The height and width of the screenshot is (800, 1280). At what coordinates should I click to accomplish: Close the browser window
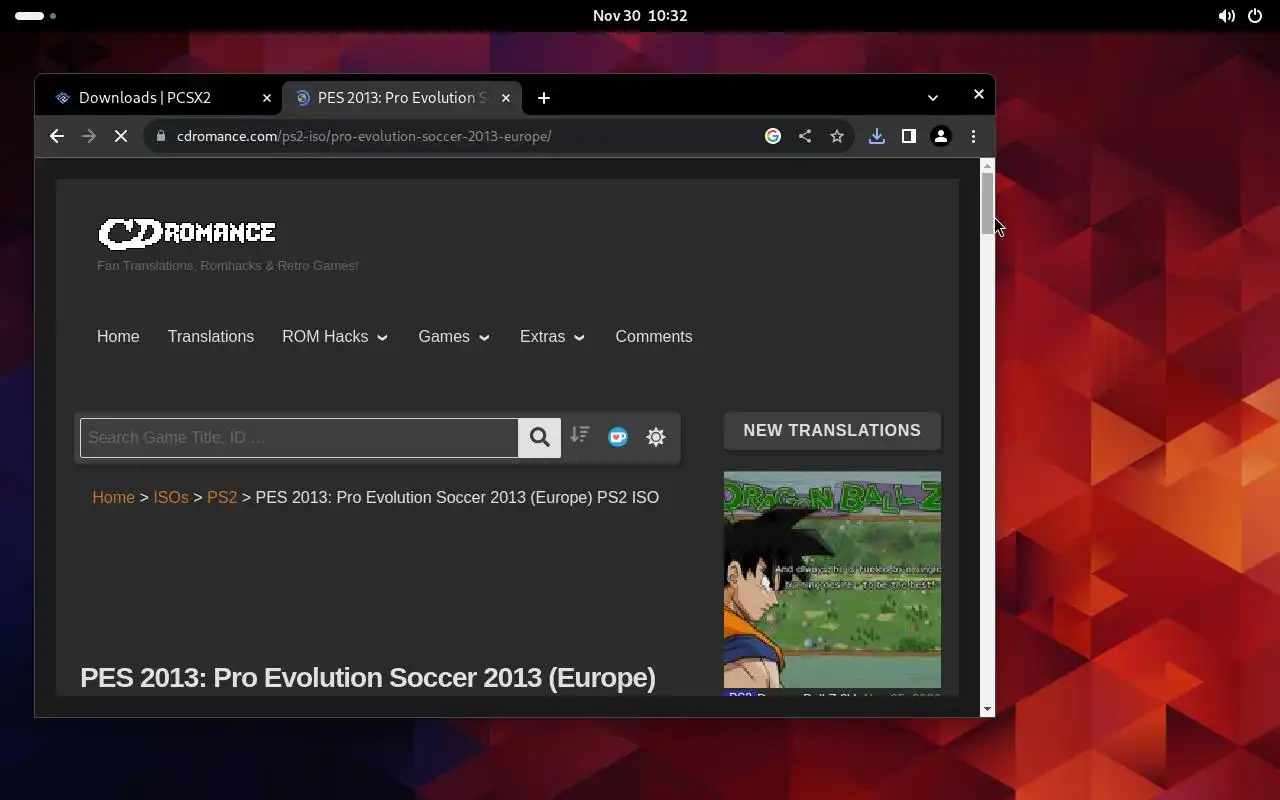979,94
